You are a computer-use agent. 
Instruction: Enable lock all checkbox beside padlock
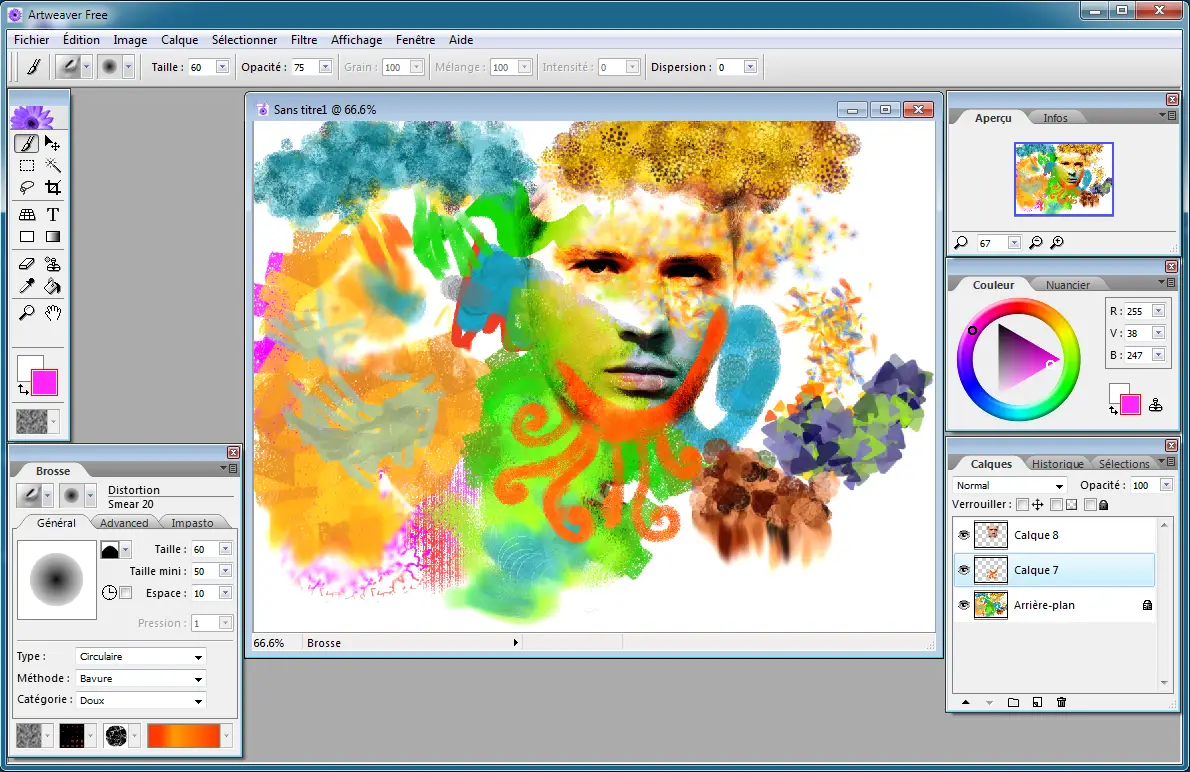point(1090,505)
